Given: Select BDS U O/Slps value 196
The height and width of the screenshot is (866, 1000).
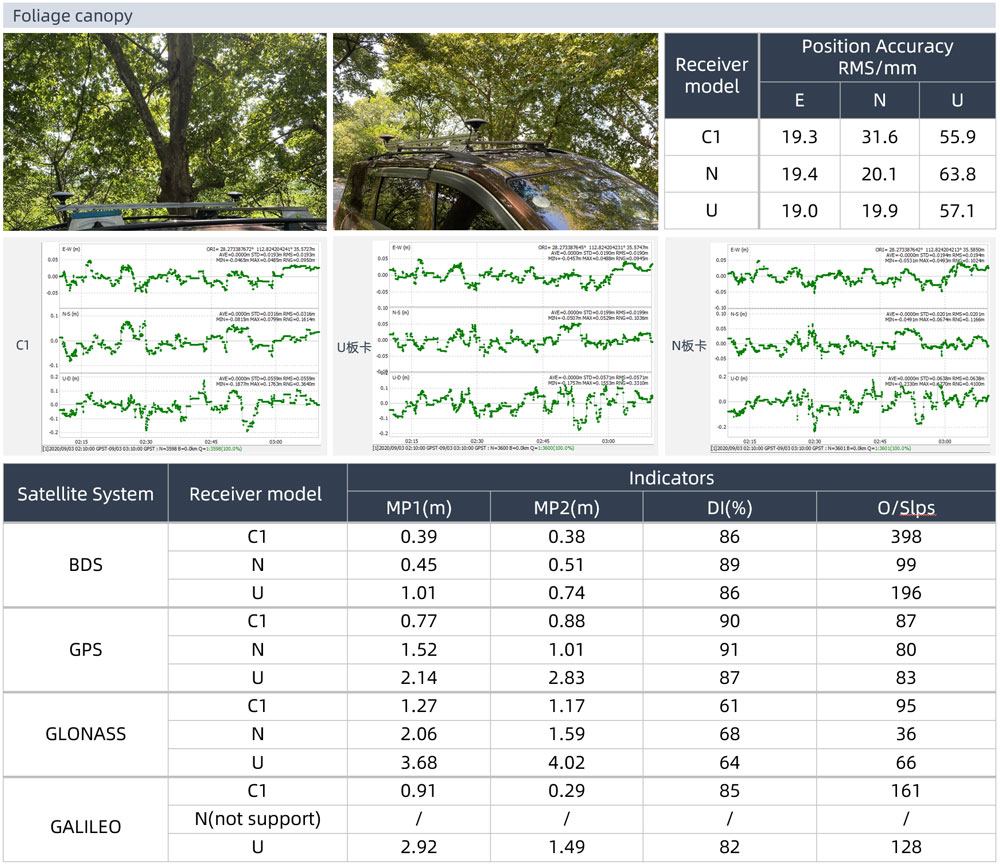Looking at the screenshot, I should coord(906,593).
